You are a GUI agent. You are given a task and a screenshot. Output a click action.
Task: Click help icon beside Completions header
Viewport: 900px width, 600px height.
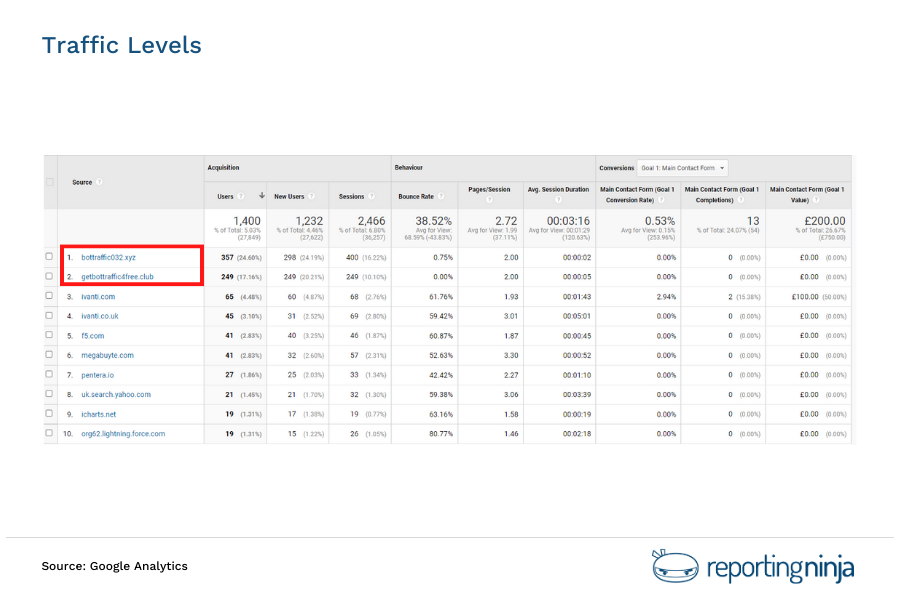pos(740,200)
